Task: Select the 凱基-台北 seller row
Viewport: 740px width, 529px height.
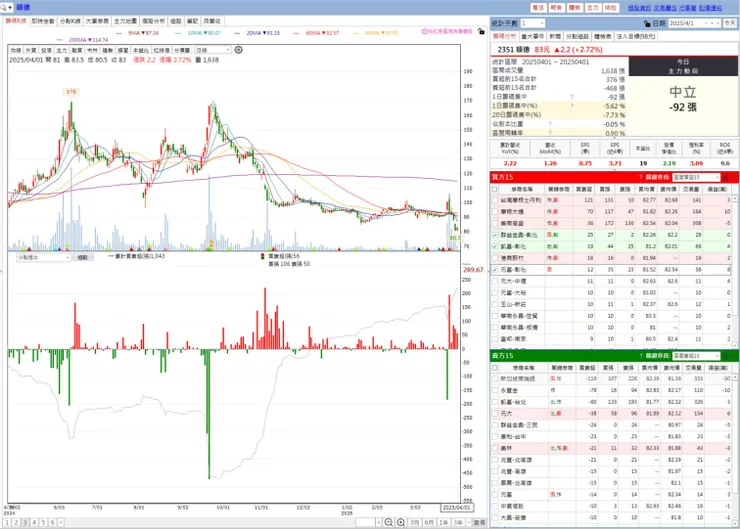Action: click(x=611, y=402)
